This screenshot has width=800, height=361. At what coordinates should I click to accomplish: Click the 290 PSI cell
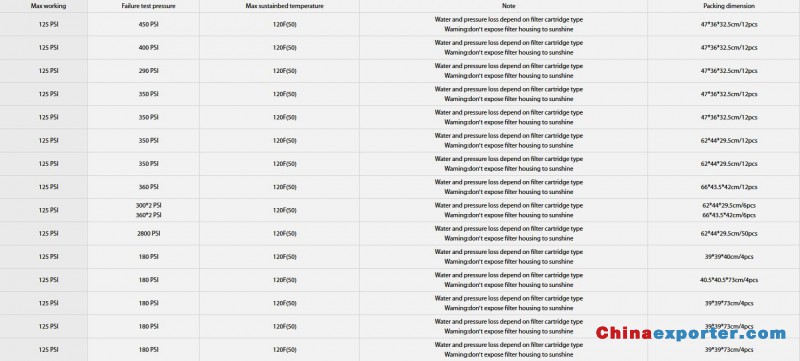(x=148, y=71)
